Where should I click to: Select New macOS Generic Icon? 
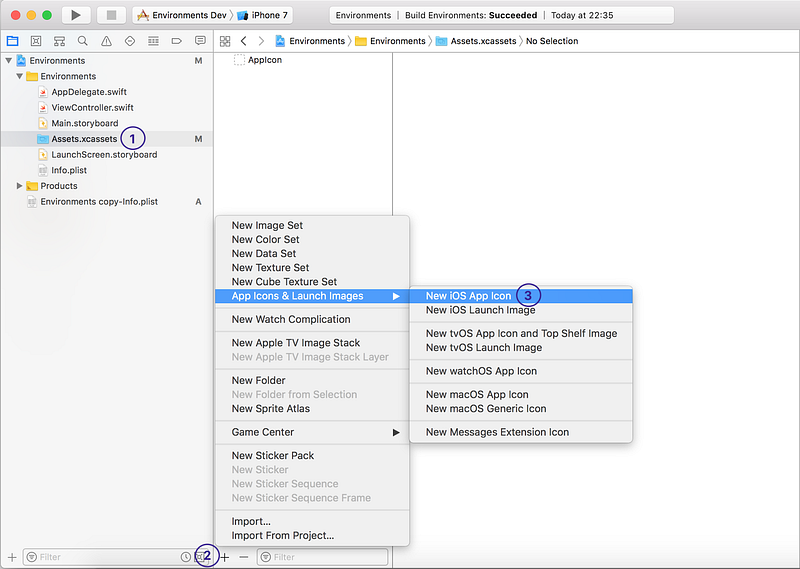521,409
